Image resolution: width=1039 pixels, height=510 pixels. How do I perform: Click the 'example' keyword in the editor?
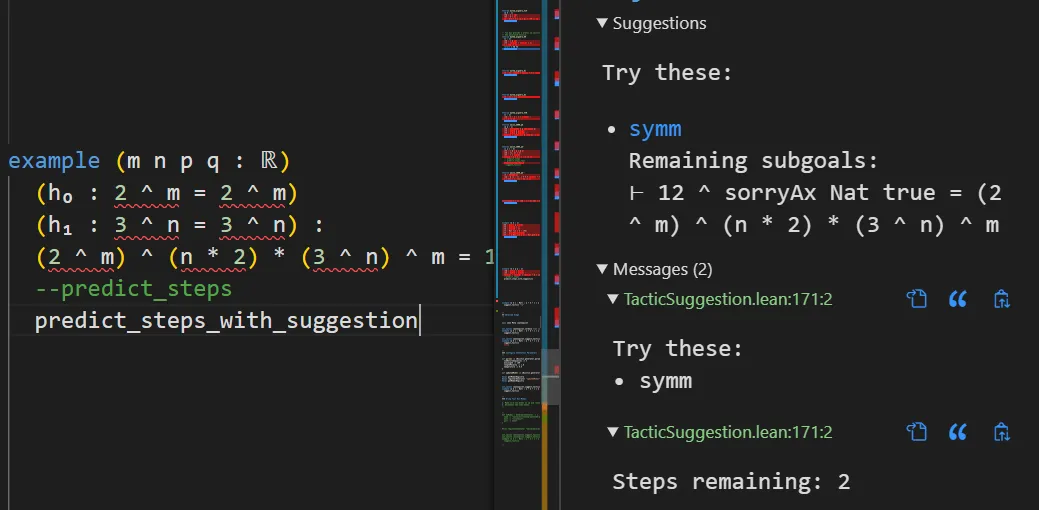[x=54, y=162]
